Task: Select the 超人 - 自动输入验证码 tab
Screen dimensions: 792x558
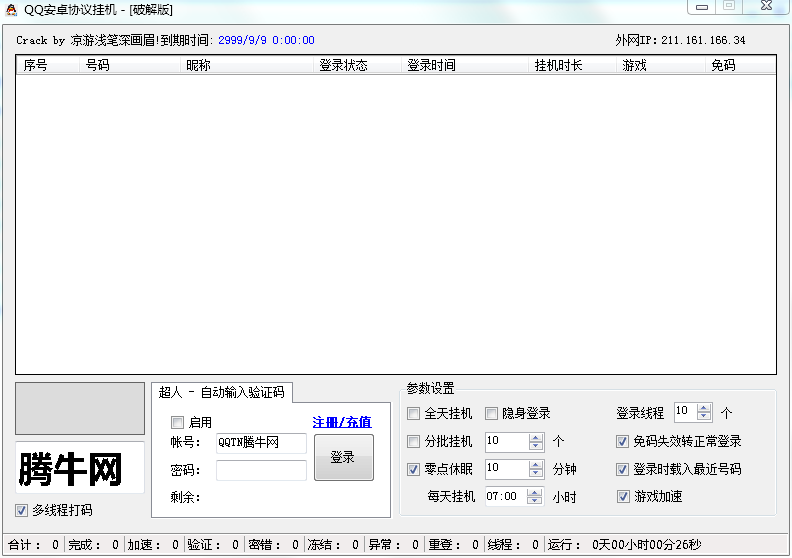Action: (221, 392)
